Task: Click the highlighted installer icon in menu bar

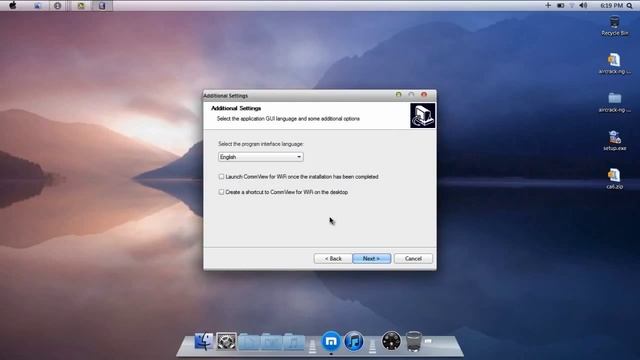Action: (102, 6)
